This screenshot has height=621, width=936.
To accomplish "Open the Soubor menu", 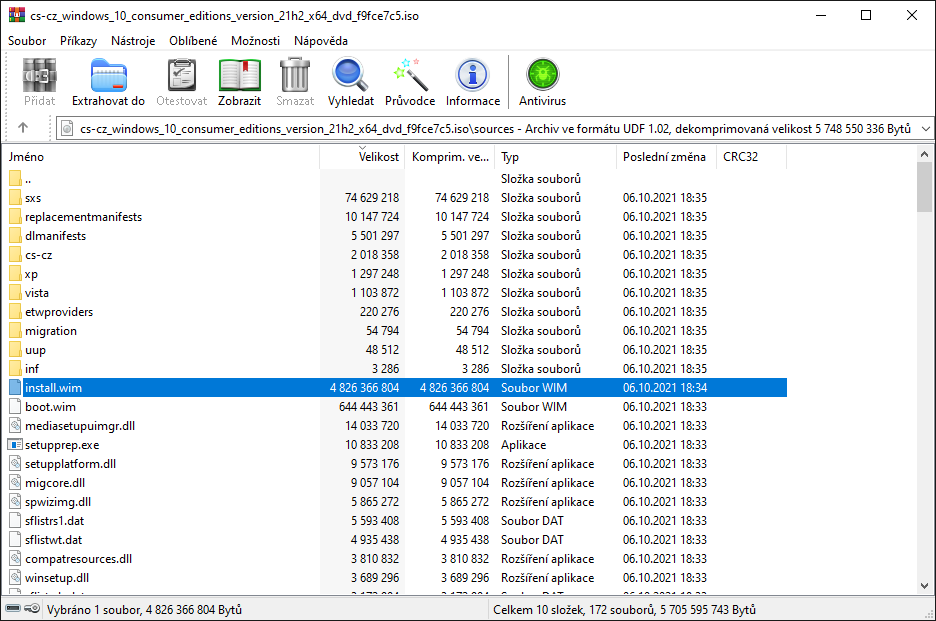I will [27, 41].
